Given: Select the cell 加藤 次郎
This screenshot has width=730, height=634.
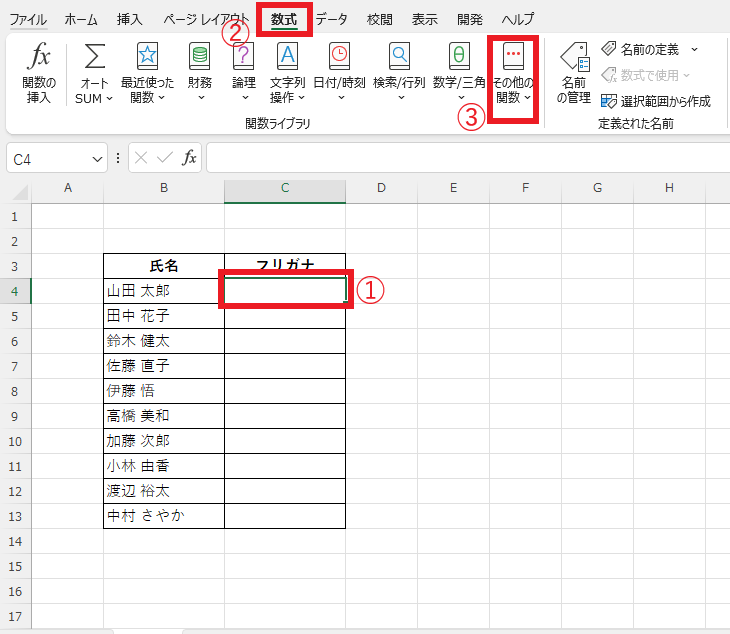Looking at the screenshot, I should (164, 441).
